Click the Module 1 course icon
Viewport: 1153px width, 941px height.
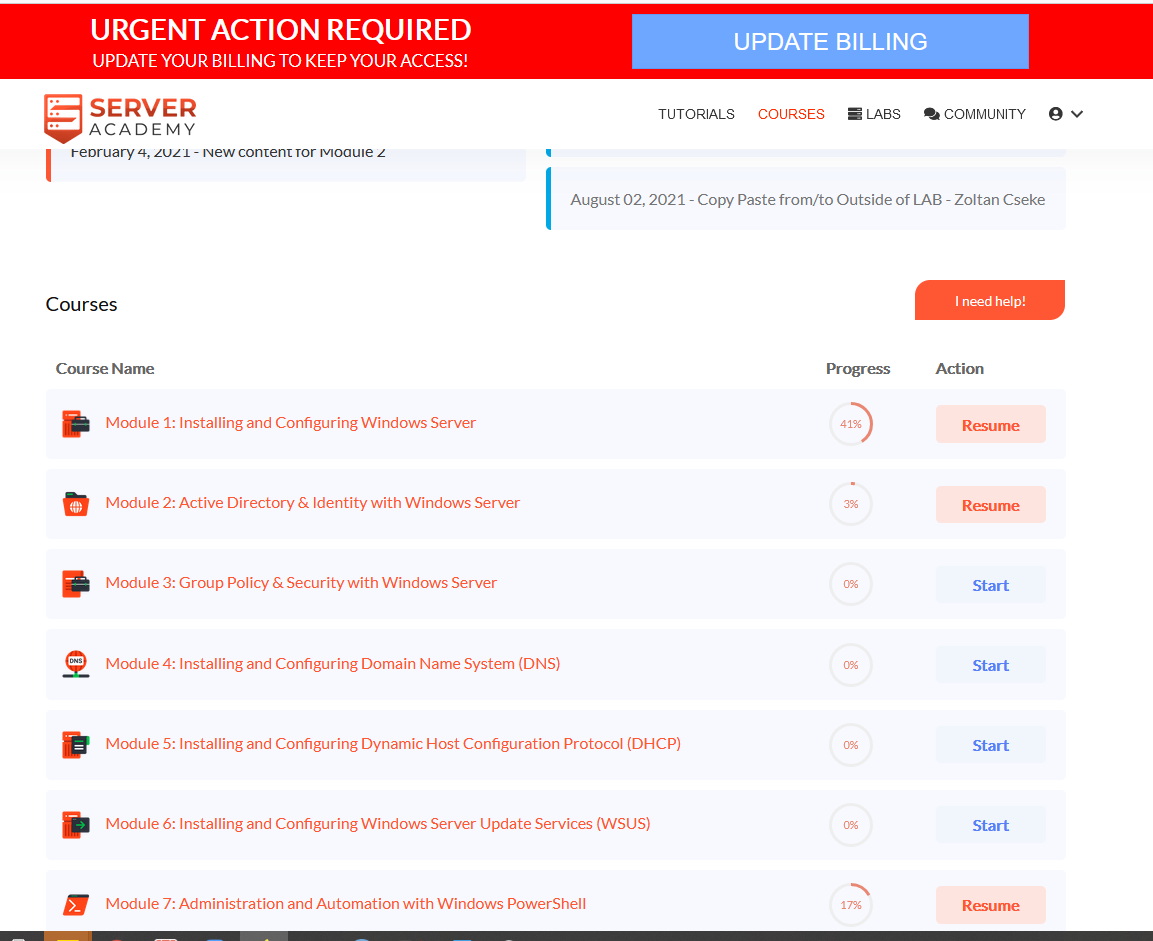click(x=76, y=424)
